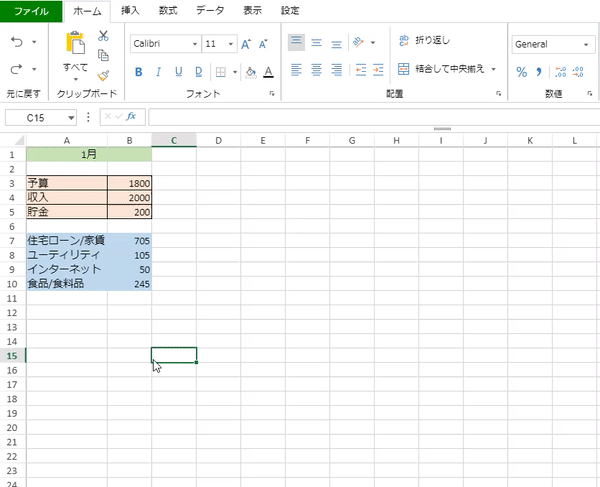The image size is (600, 487).
Task: Toggle Bold formatting
Action: coord(138,72)
